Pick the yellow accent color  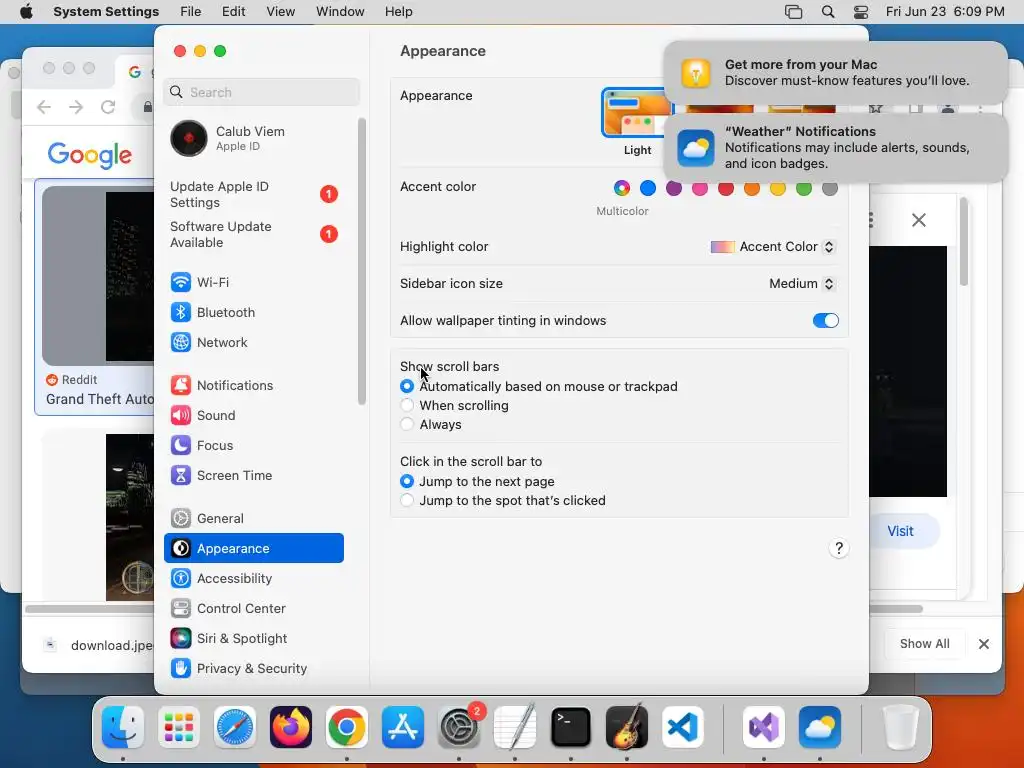(778, 189)
